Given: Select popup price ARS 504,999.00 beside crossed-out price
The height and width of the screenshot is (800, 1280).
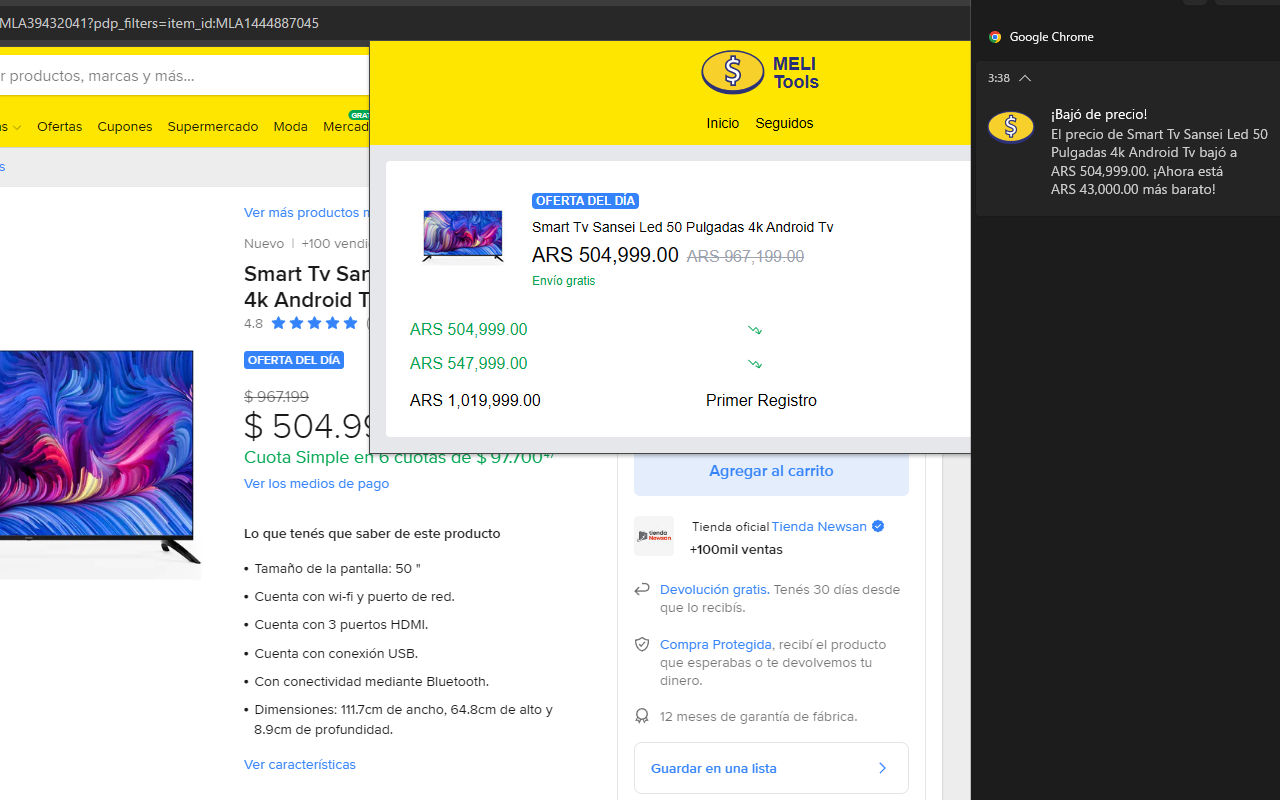Looking at the screenshot, I should [605, 255].
